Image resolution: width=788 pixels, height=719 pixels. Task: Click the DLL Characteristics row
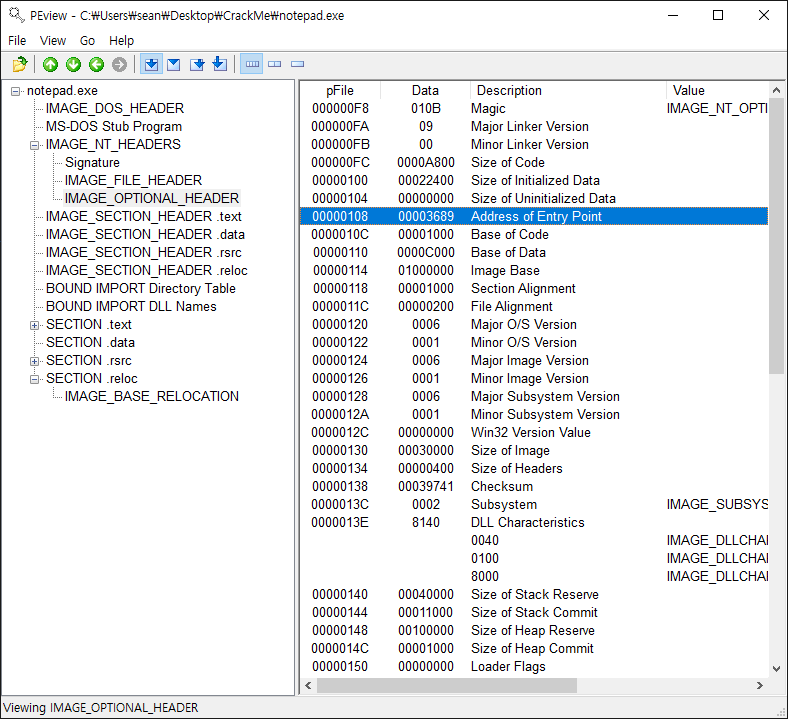[x=534, y=523]
